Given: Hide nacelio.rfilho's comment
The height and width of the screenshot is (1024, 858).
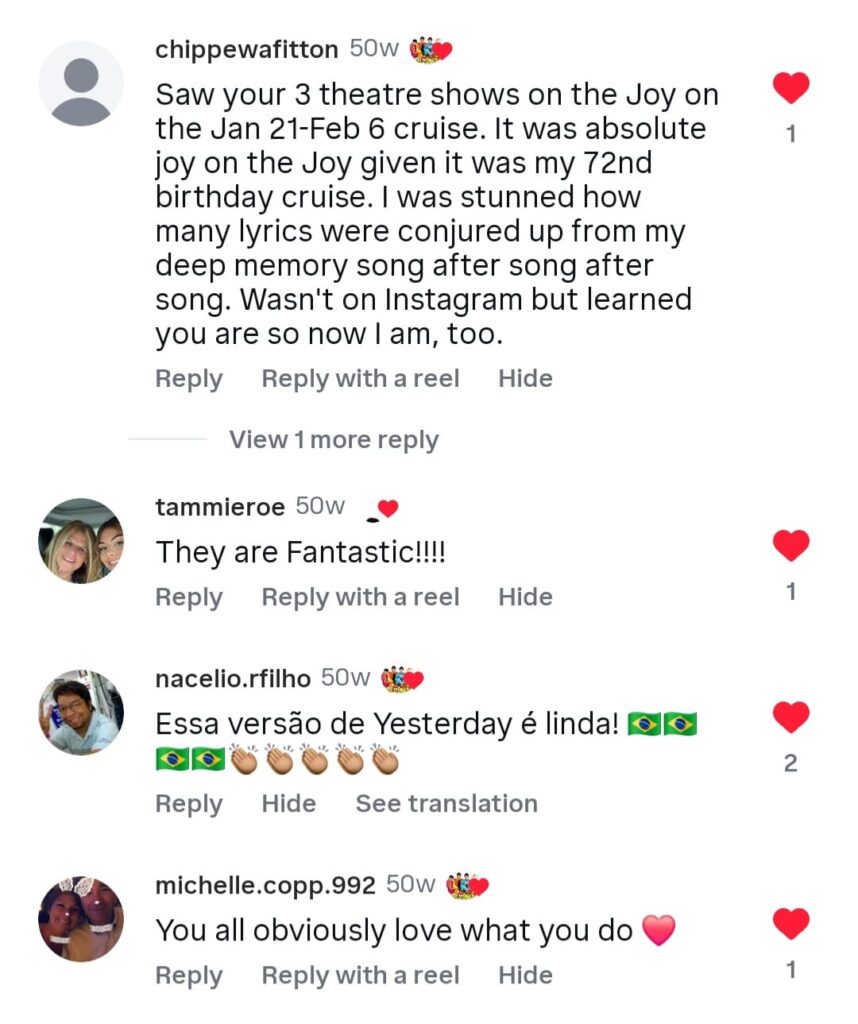Looking at the screenshot, I should pos(289,804).
